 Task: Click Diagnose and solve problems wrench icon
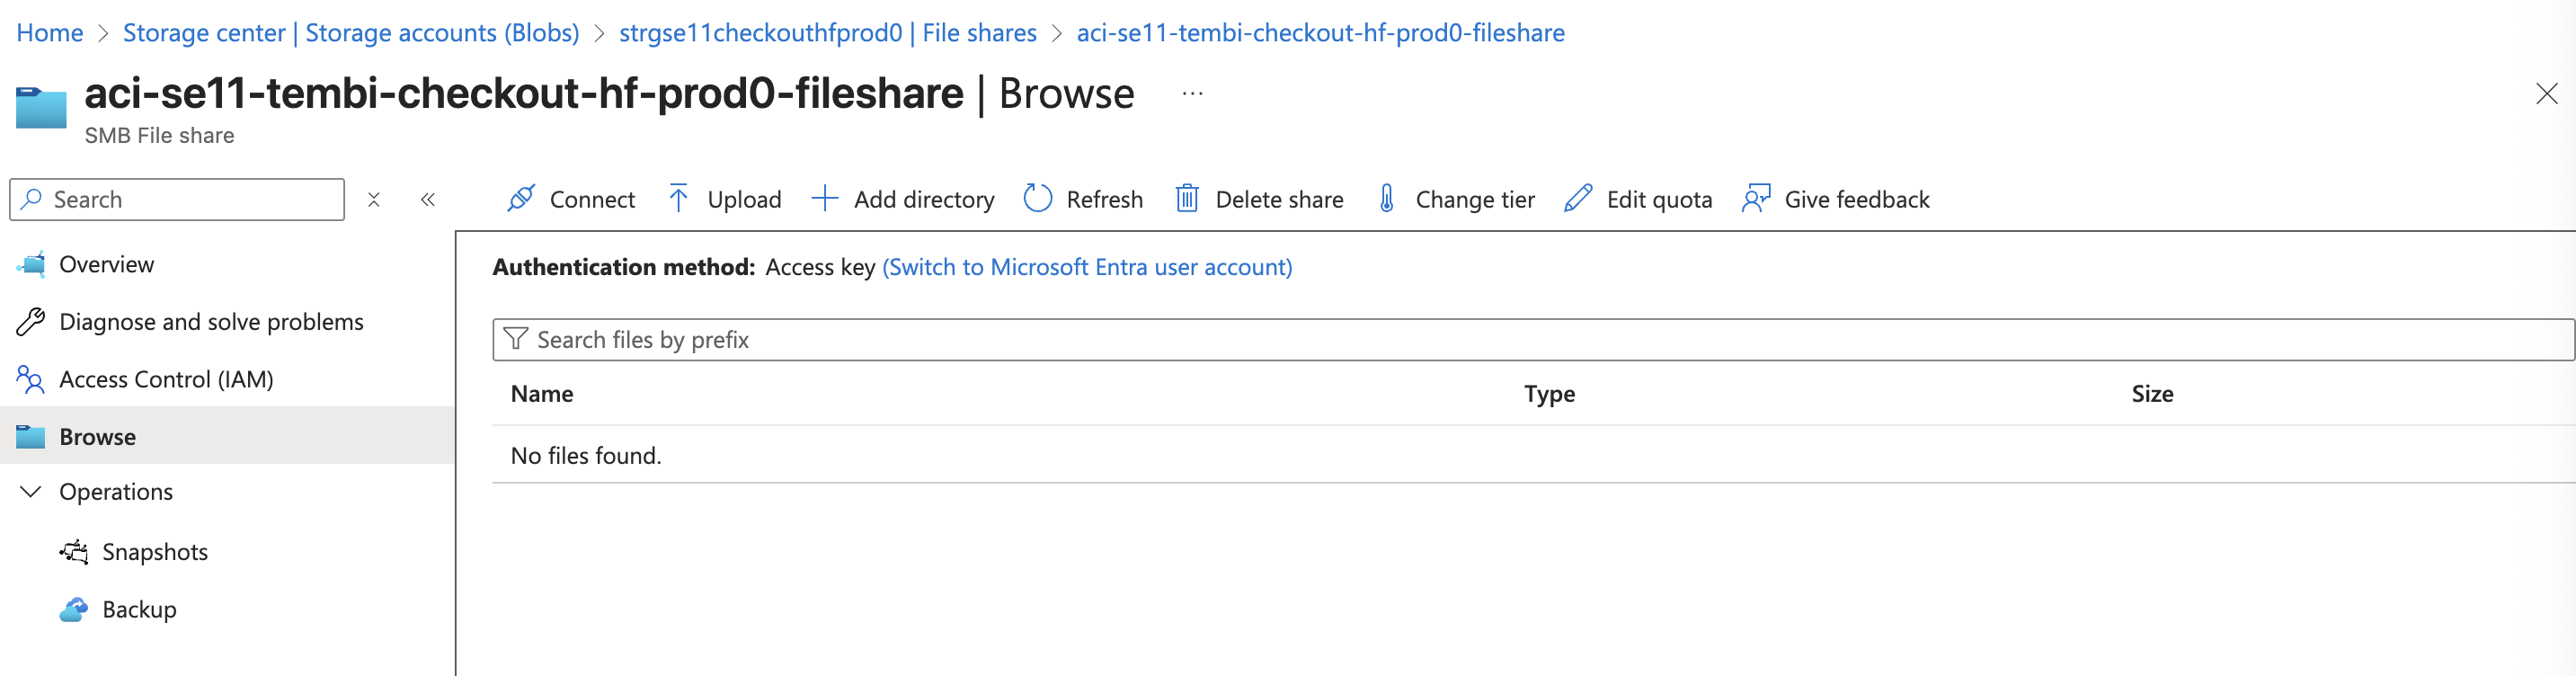point(29,321)
